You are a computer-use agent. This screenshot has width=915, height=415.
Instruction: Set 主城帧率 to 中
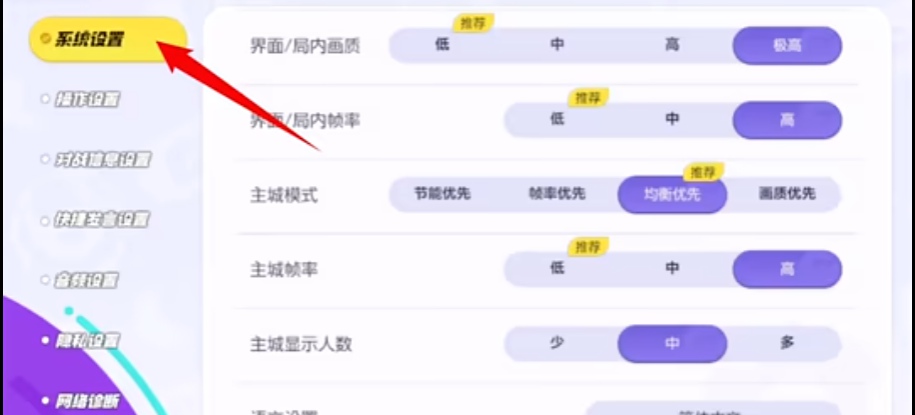pyautogui.click(x=672, y=268)
